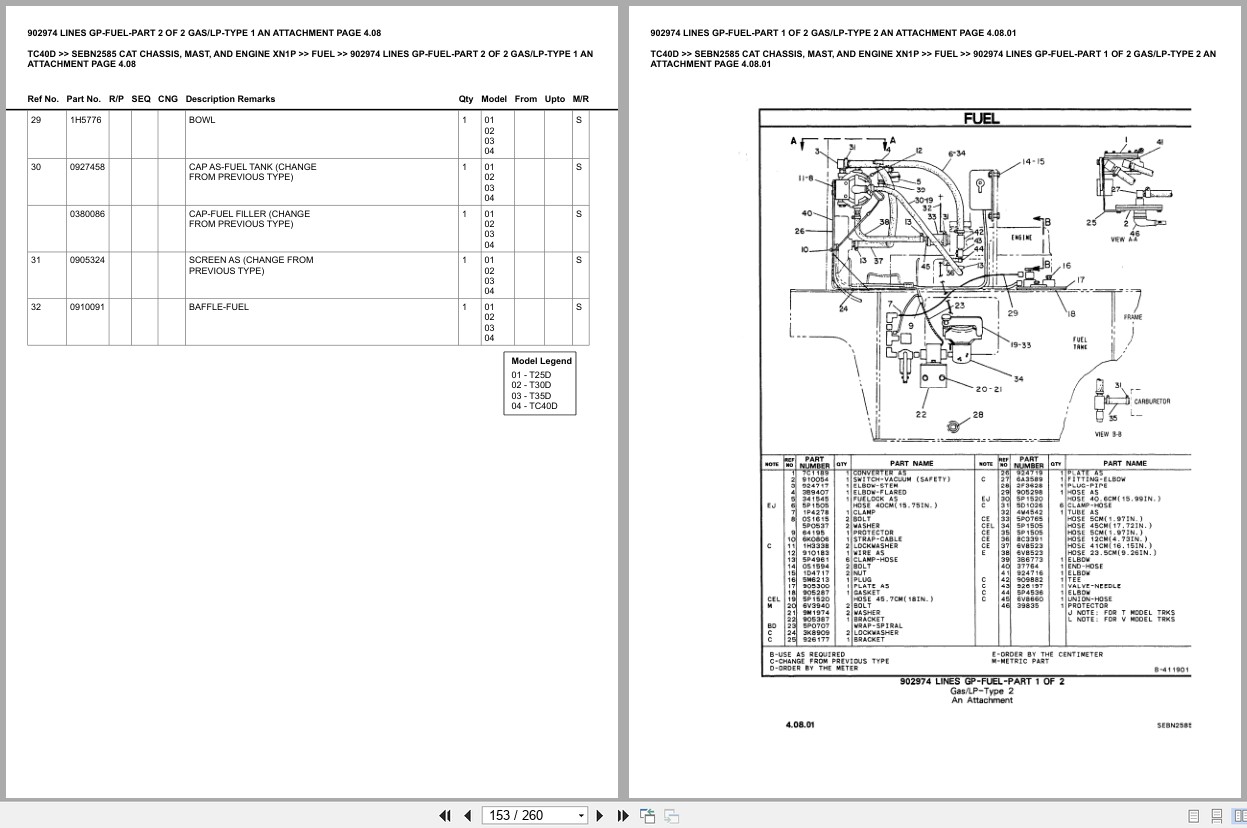The height and width of the screenshot is (828, 1247).
Task: Click the CARBURETOR label in the diagram
Action: (1151, 401)
